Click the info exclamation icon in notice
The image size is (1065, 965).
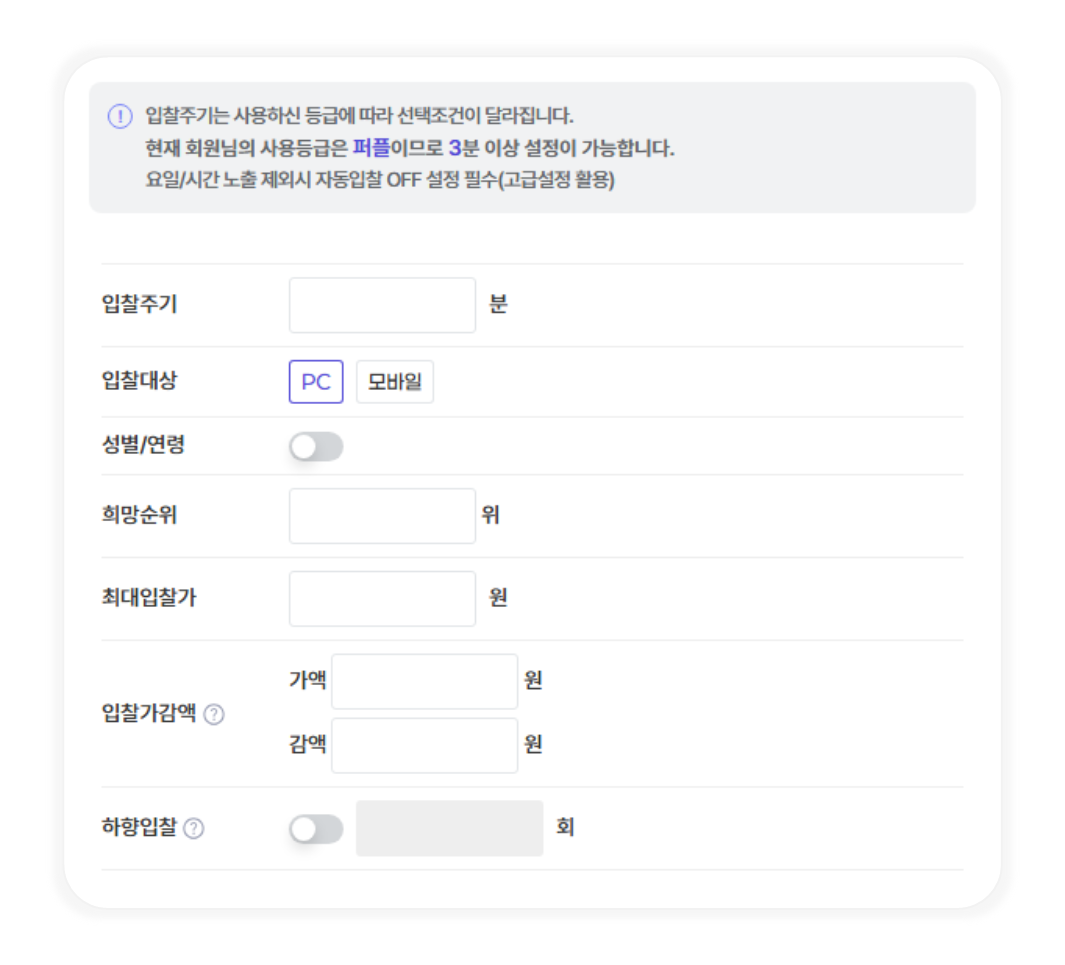tap(120, 116)
